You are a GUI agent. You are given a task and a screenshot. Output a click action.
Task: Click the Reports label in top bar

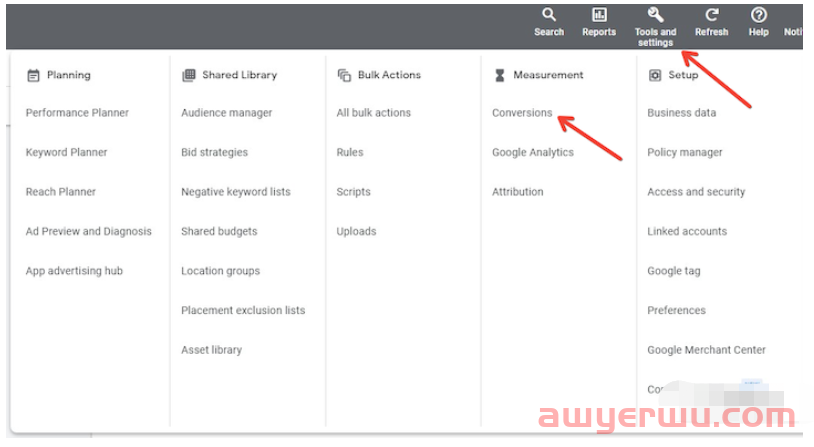(x=599, y=32)
